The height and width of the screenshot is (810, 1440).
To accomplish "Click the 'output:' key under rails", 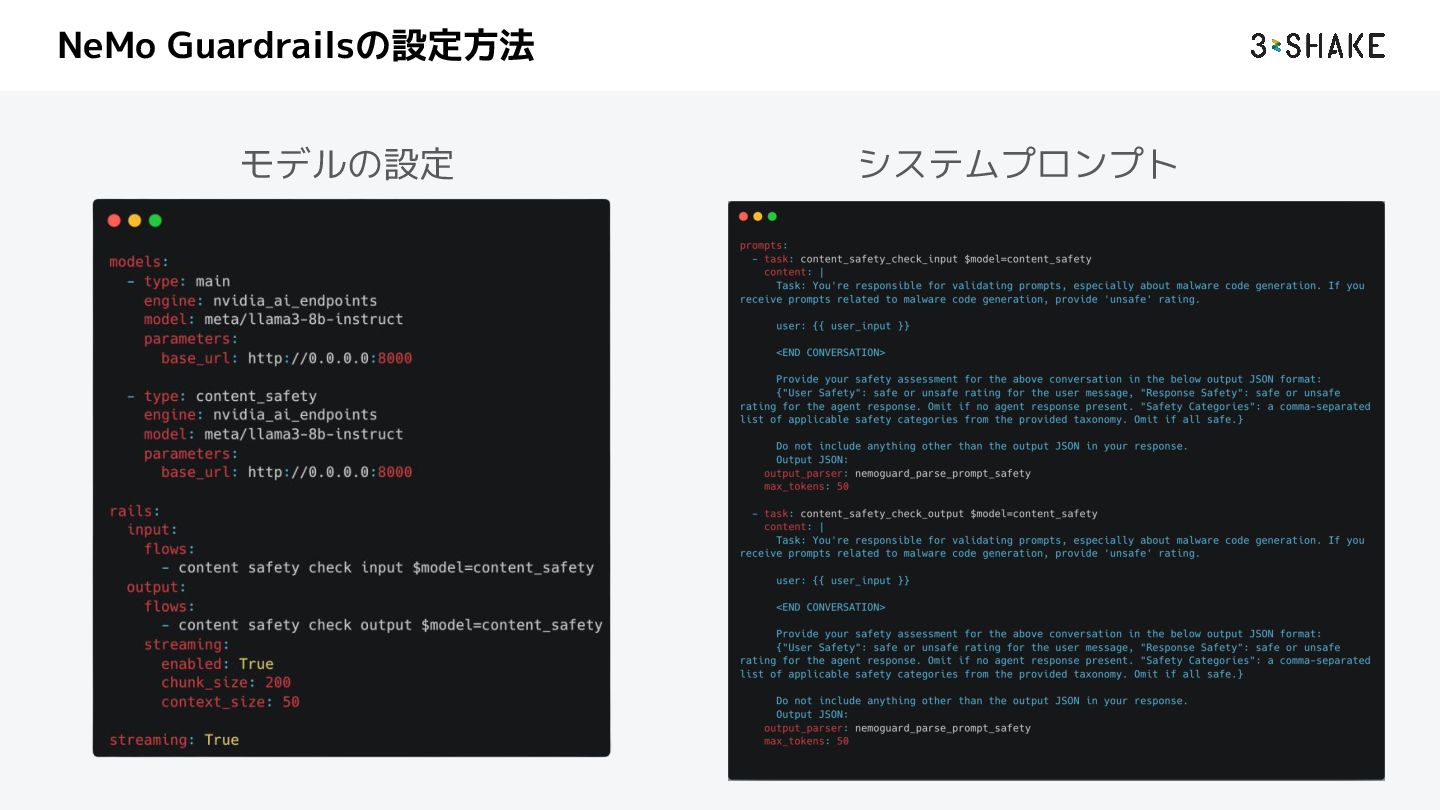I will click(156, 587).
